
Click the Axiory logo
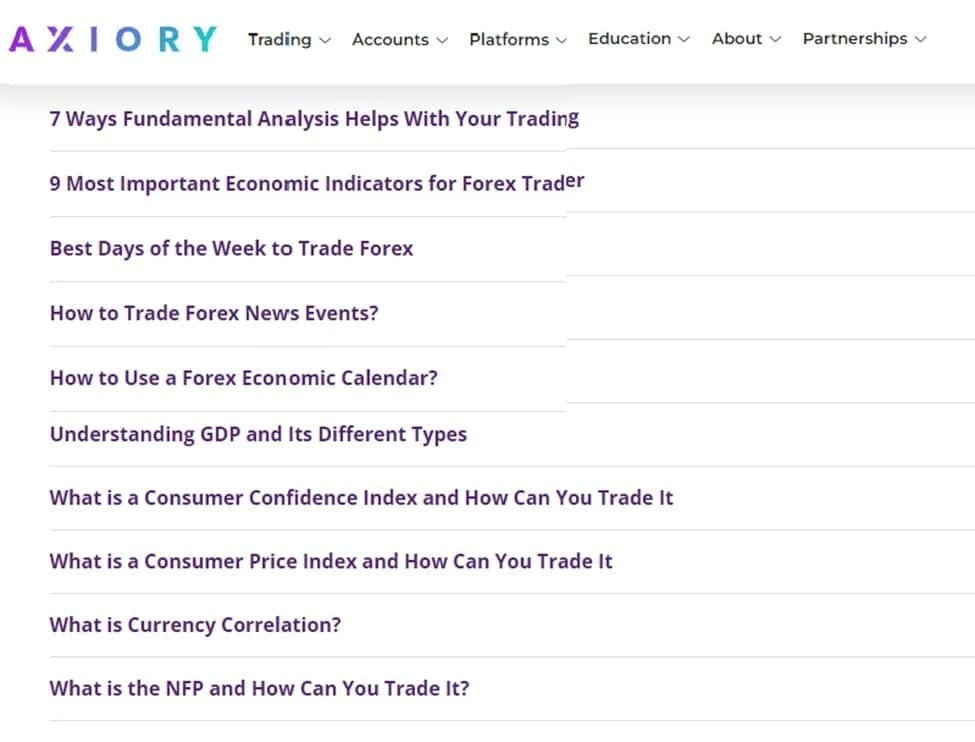pyautogui.click(x=113, y=39)
